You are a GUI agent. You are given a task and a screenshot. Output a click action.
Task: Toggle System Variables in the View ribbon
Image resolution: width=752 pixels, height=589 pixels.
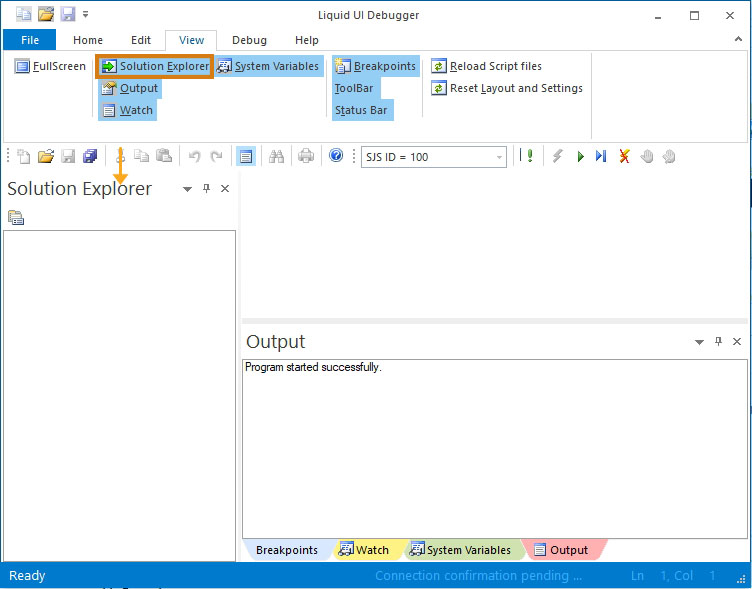[x=268, y=66]
